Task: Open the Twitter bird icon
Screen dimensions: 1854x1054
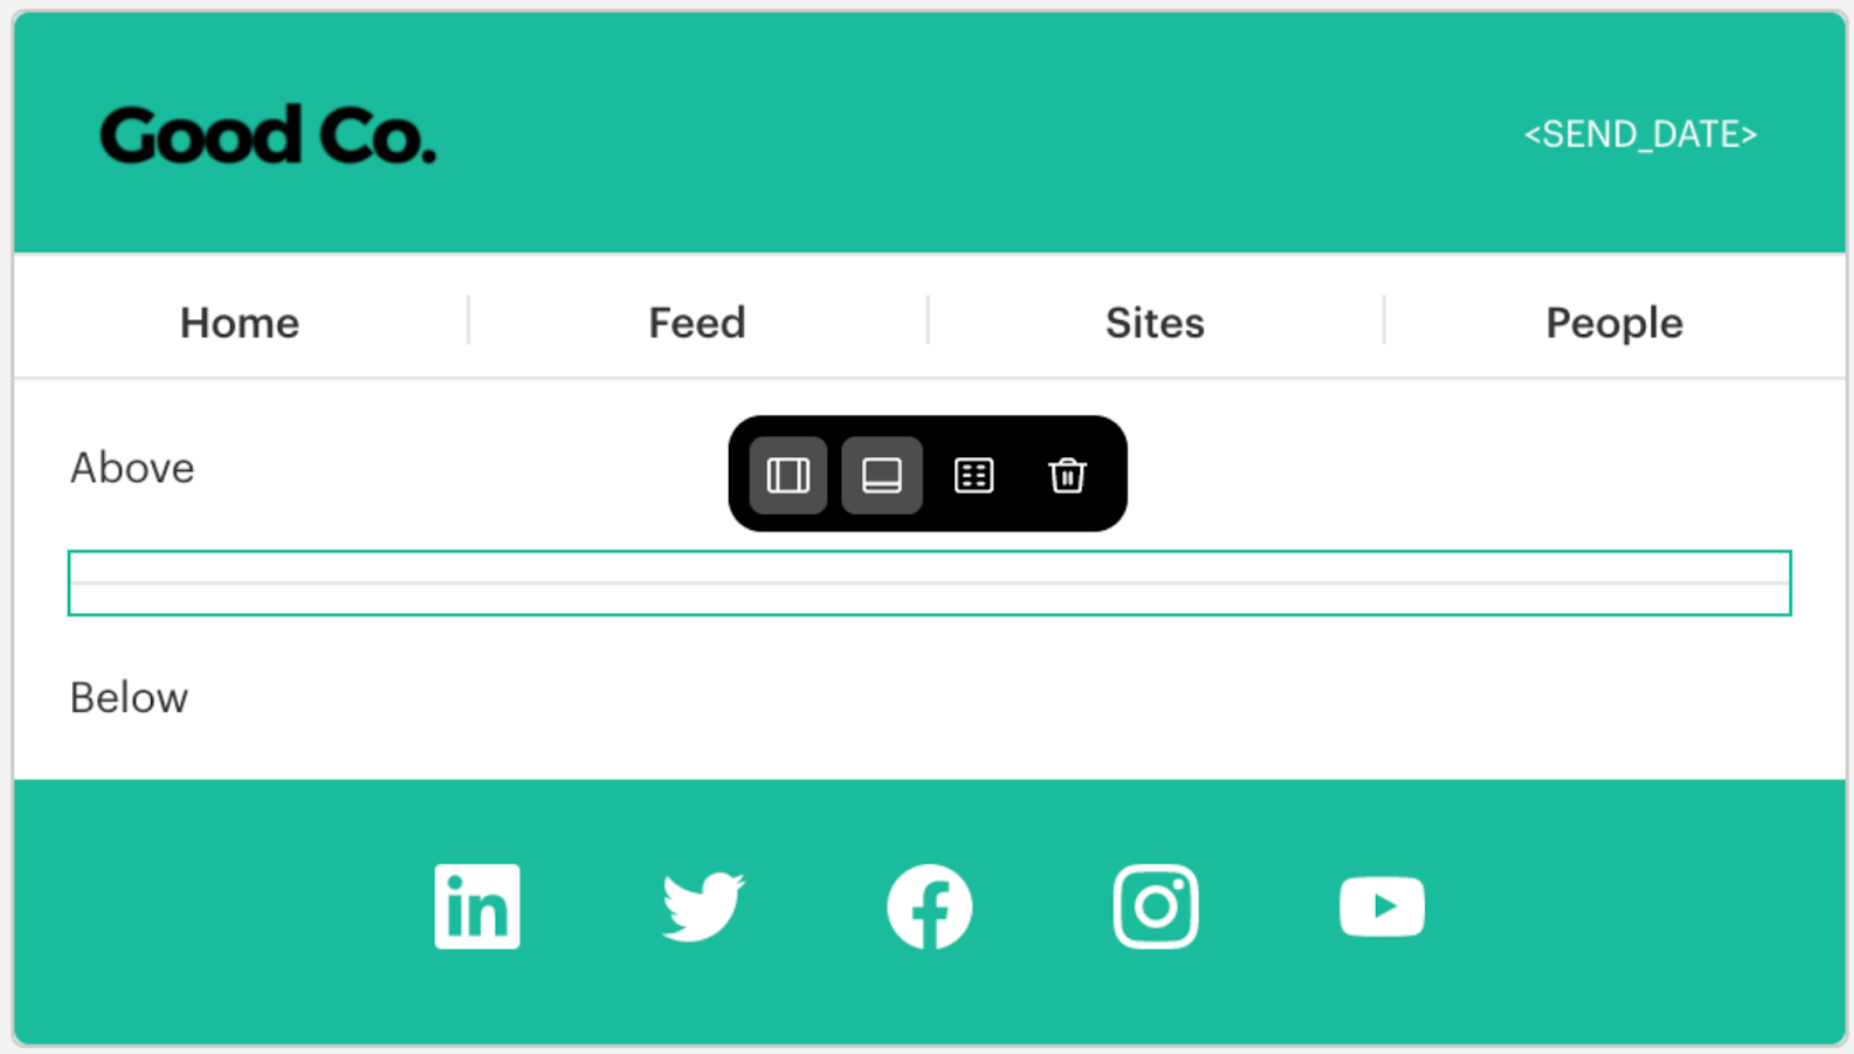Action: pos(703,906)
